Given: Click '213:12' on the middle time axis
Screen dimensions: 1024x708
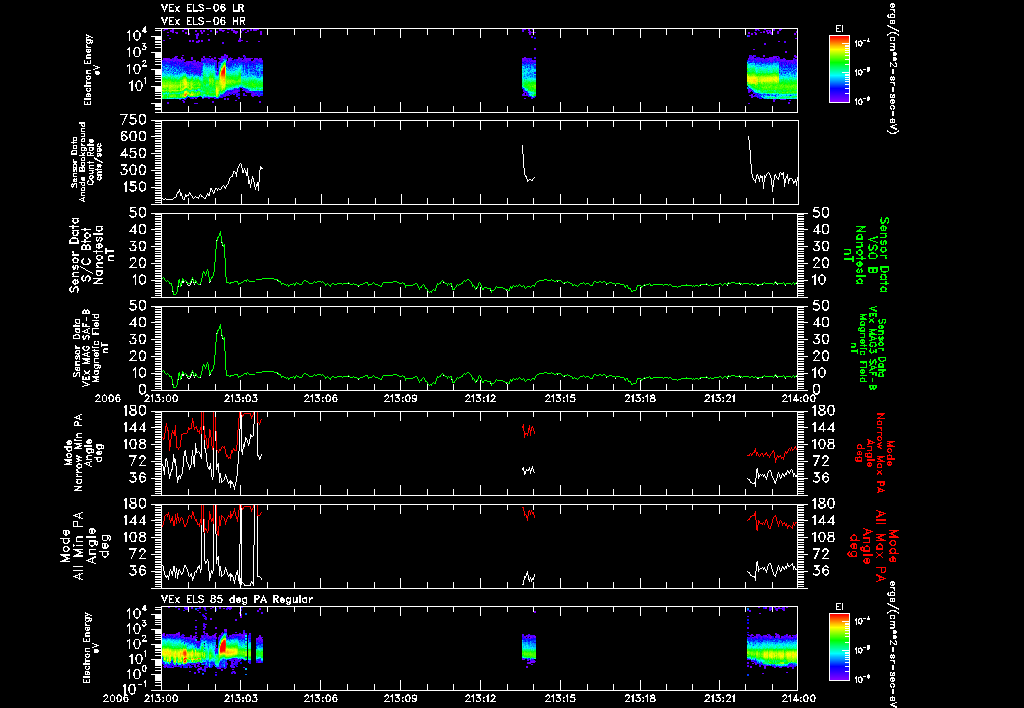Looking at the screenshot, I should (481, 398).
